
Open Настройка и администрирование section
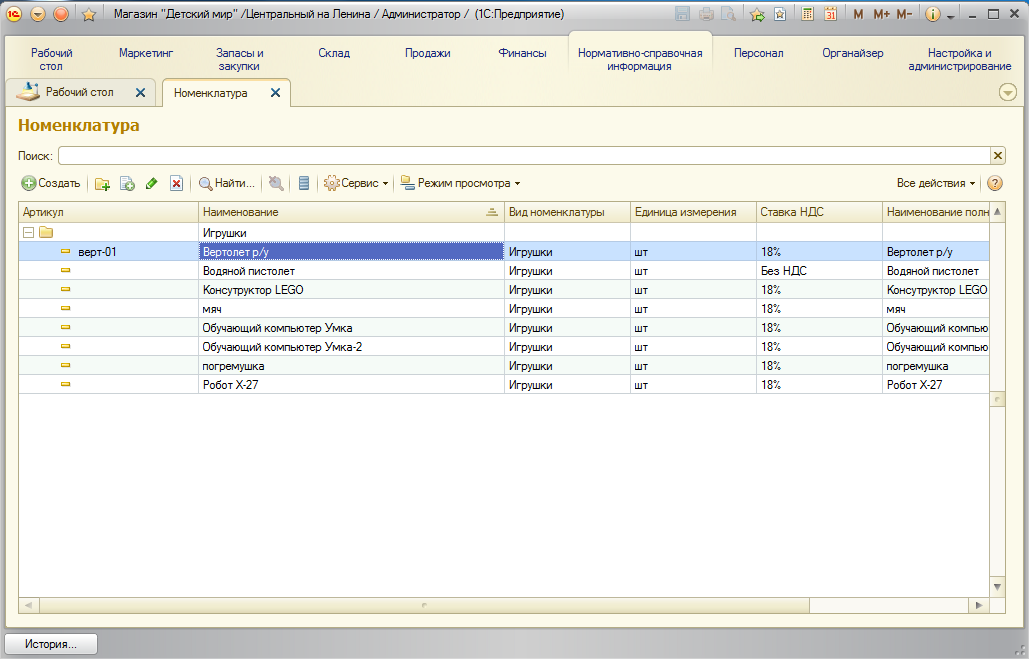click(959, 59)
